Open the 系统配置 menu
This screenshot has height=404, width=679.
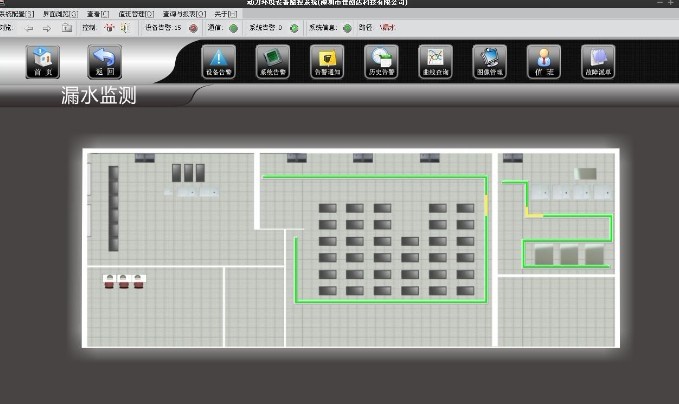pos(16,15)
